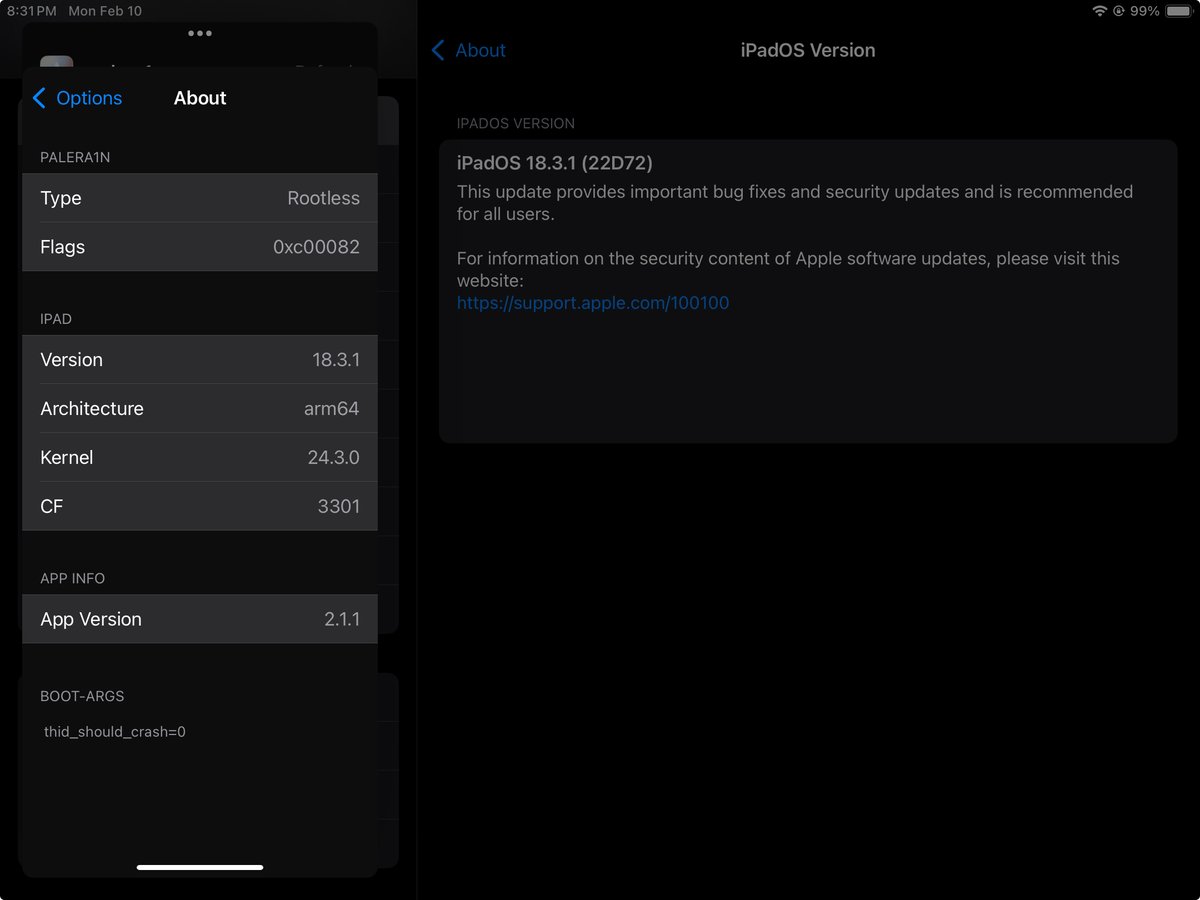Select the Version row showing 18.3.1
The image size is (1200, 900).
[x=200, y=360]
